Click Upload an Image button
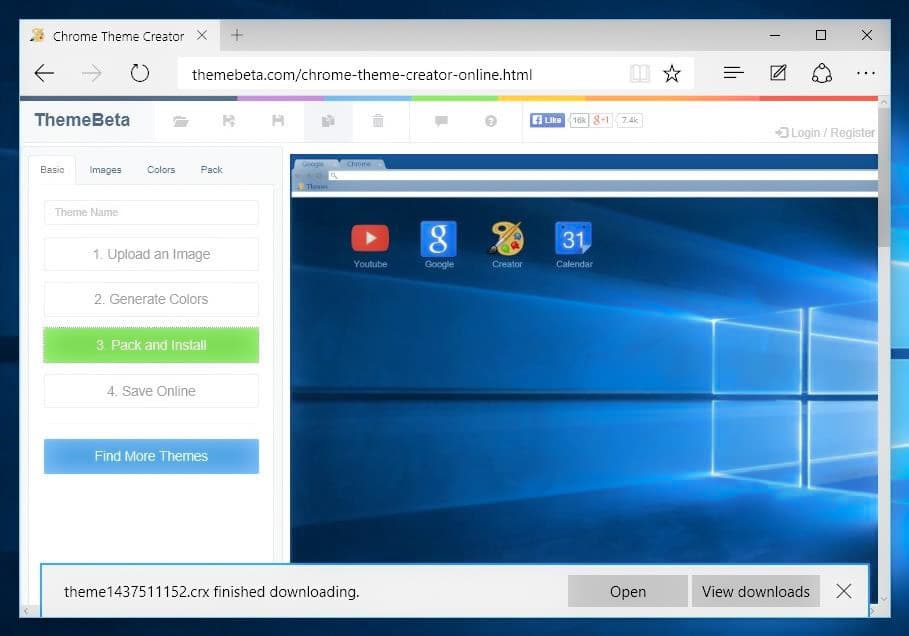This screenshot has width=909, height=636. click(151, 254)
